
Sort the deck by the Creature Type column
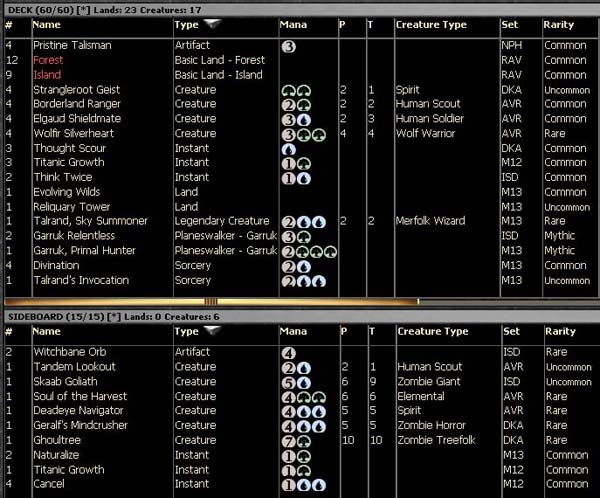pyautogui.click(x=431, y=24)
